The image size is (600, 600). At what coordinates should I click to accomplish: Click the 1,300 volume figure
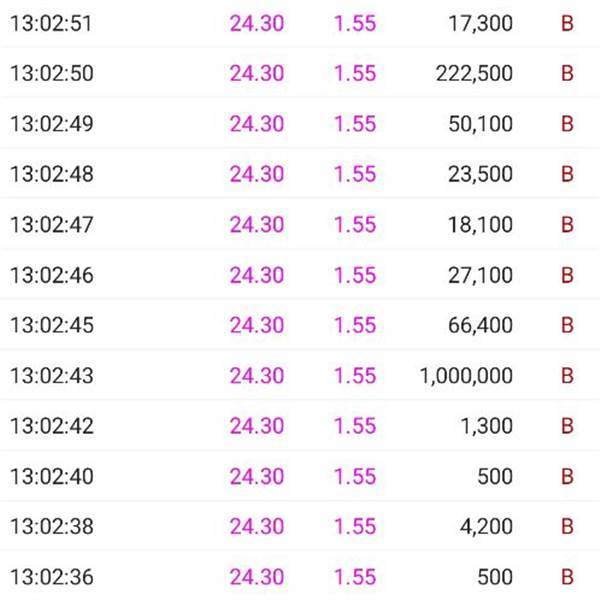point(486,426)
